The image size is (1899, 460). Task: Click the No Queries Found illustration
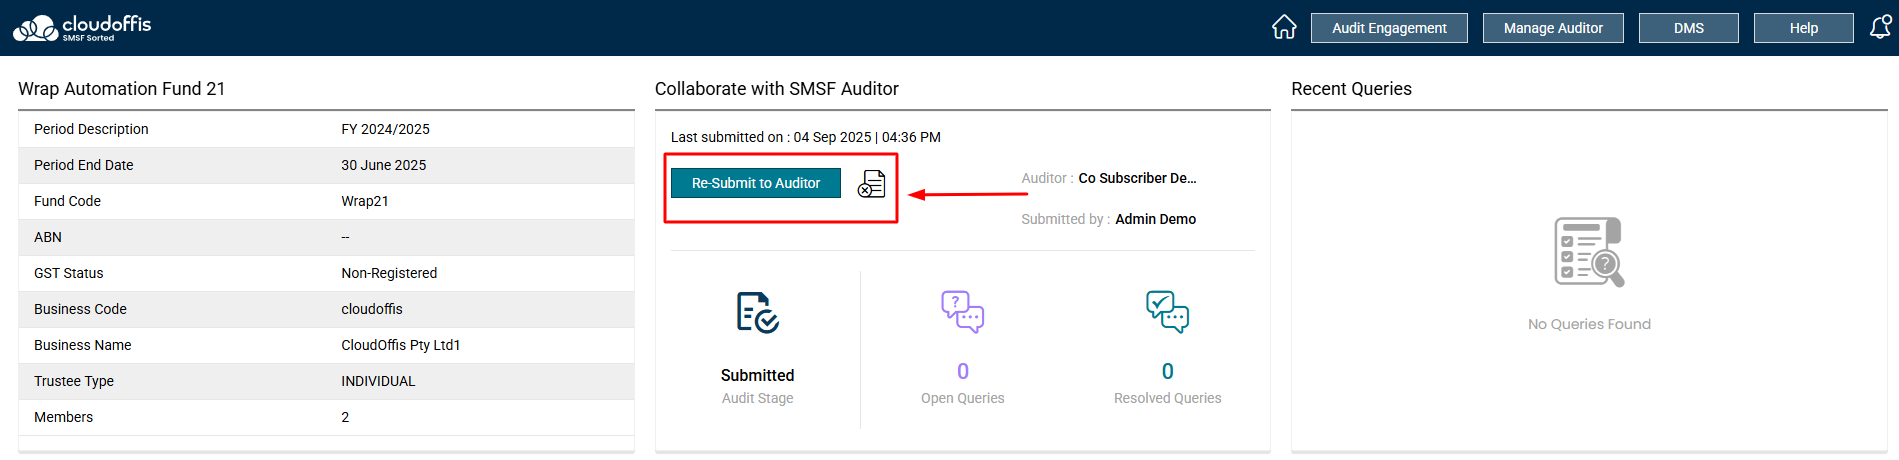point(1588,252)
